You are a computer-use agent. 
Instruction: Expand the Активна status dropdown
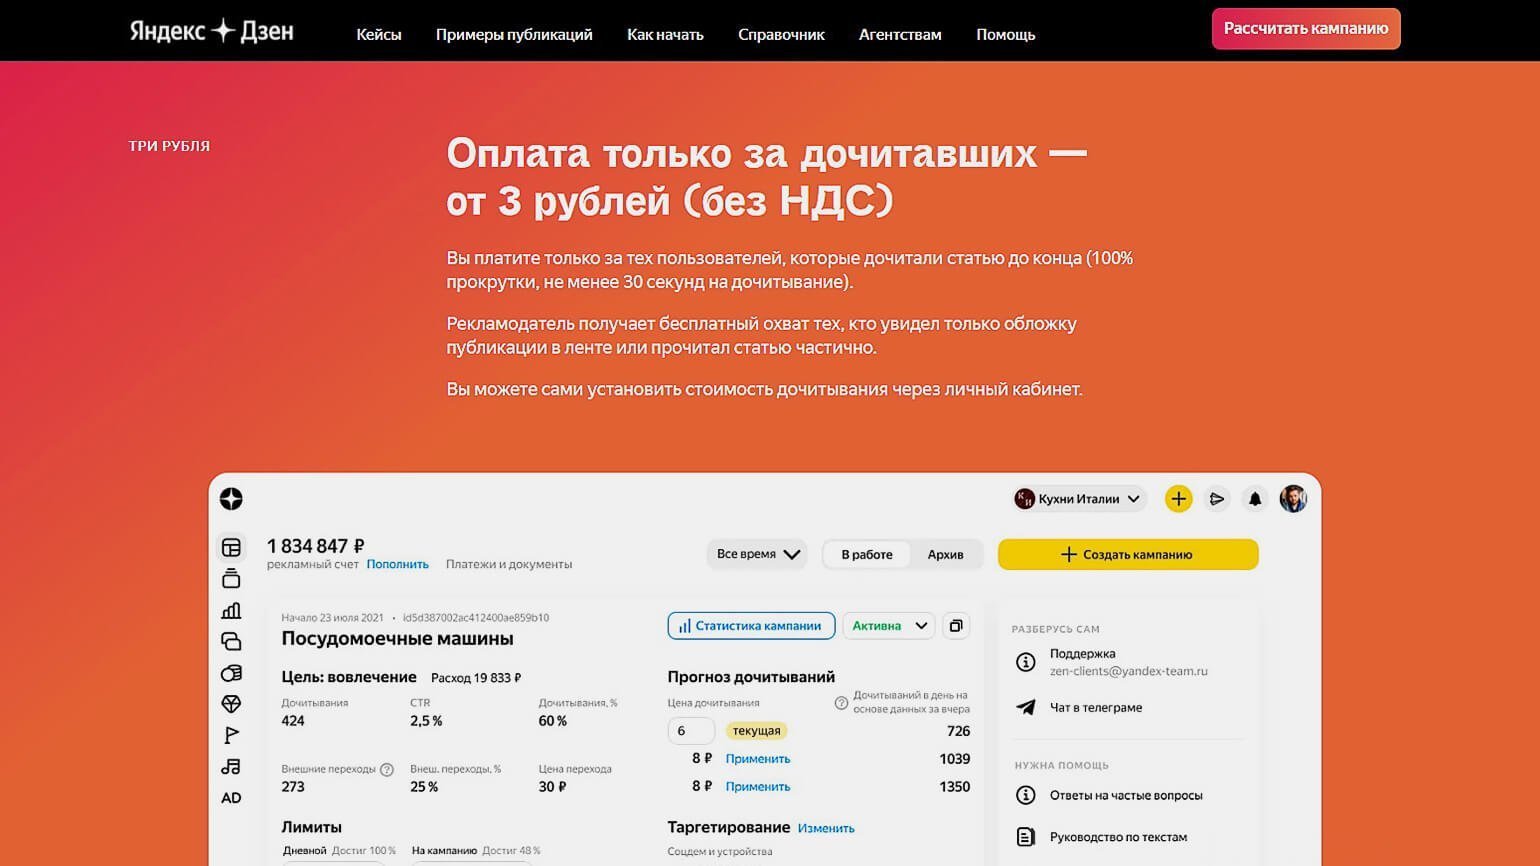point(889,626)
